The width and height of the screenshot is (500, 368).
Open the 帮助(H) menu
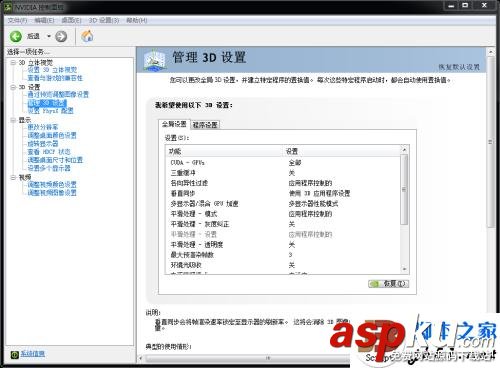coord(137,21)
